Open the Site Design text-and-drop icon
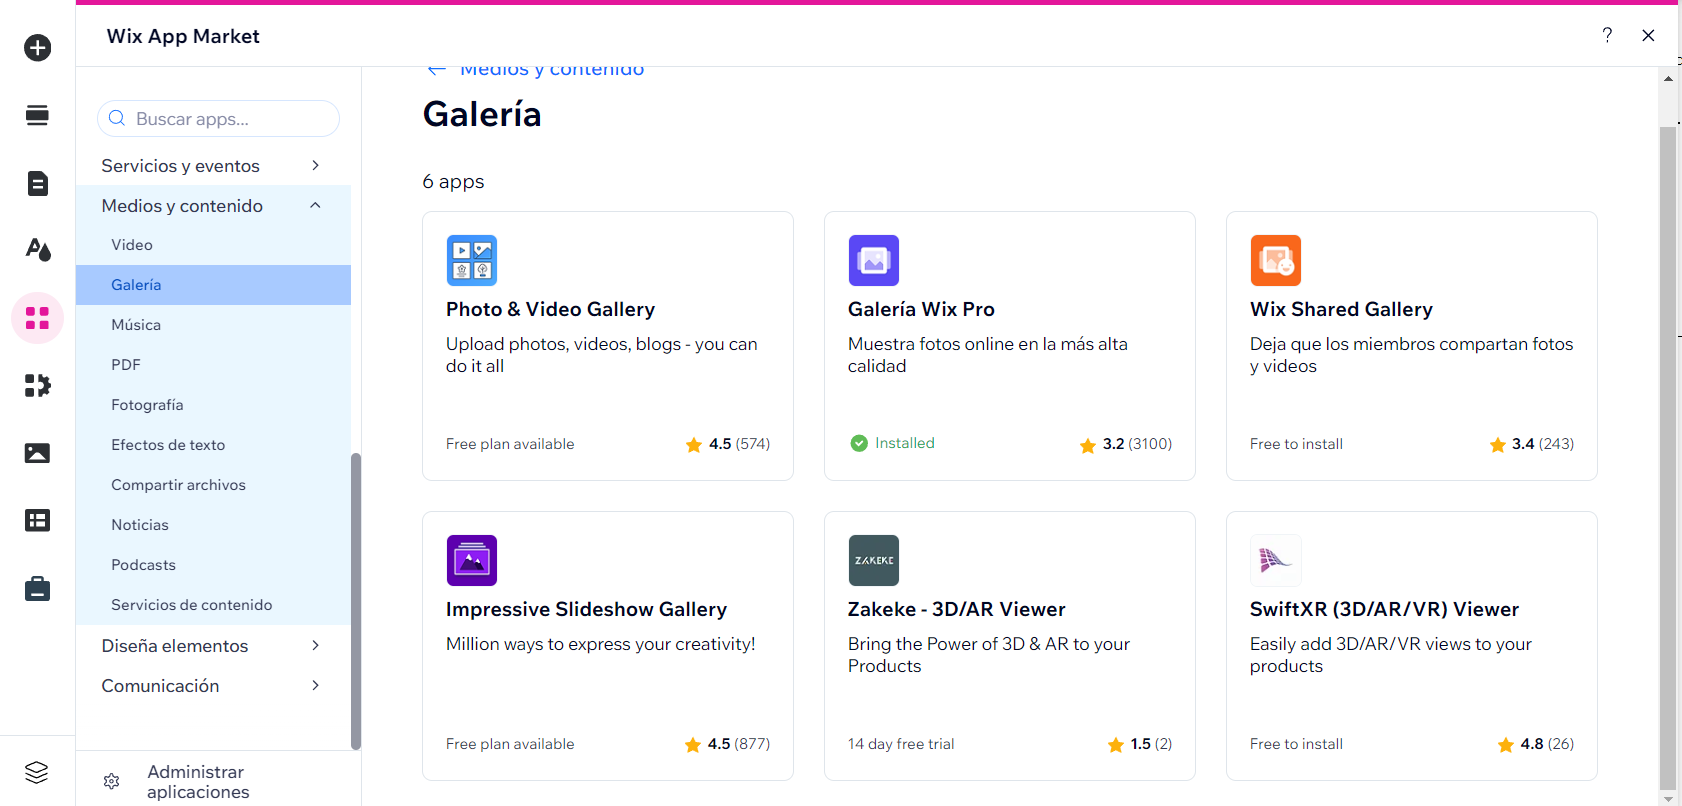1682x806 pixels. tap(38, 250)
